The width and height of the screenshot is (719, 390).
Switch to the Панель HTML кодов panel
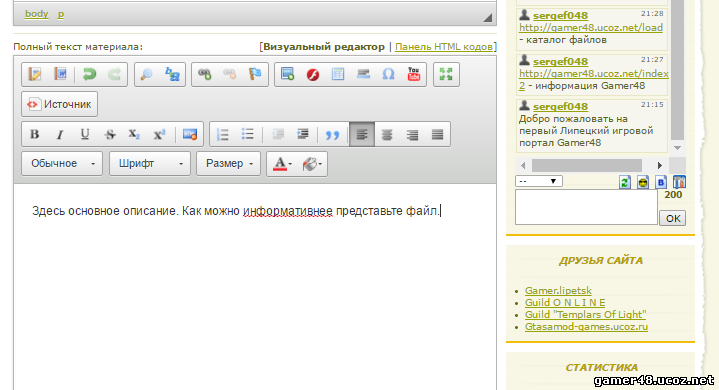click(x=444, y=47)
